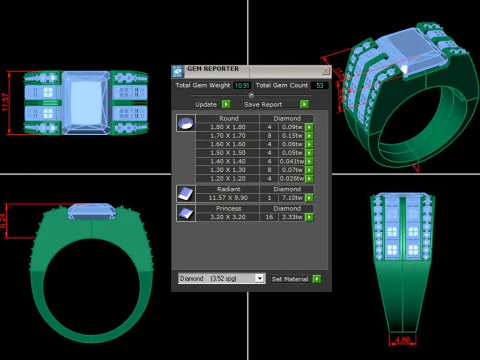Click the Total Gem Weight value 10.91
Viewport: 480px width, 360px height.
click(242, 85)
